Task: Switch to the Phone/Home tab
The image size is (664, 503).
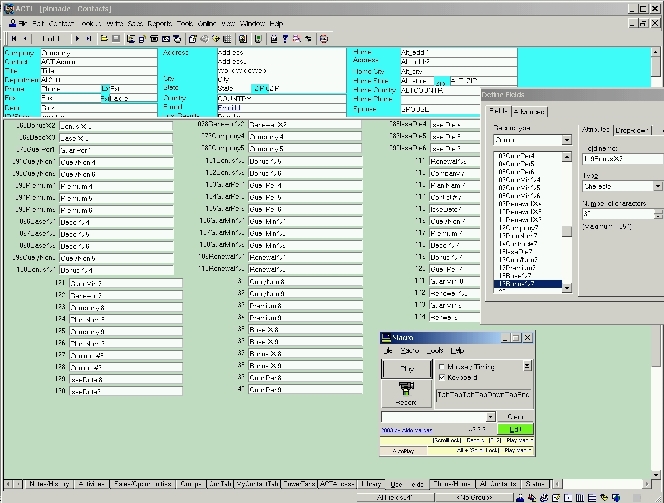Action: (x=452, y=484)
